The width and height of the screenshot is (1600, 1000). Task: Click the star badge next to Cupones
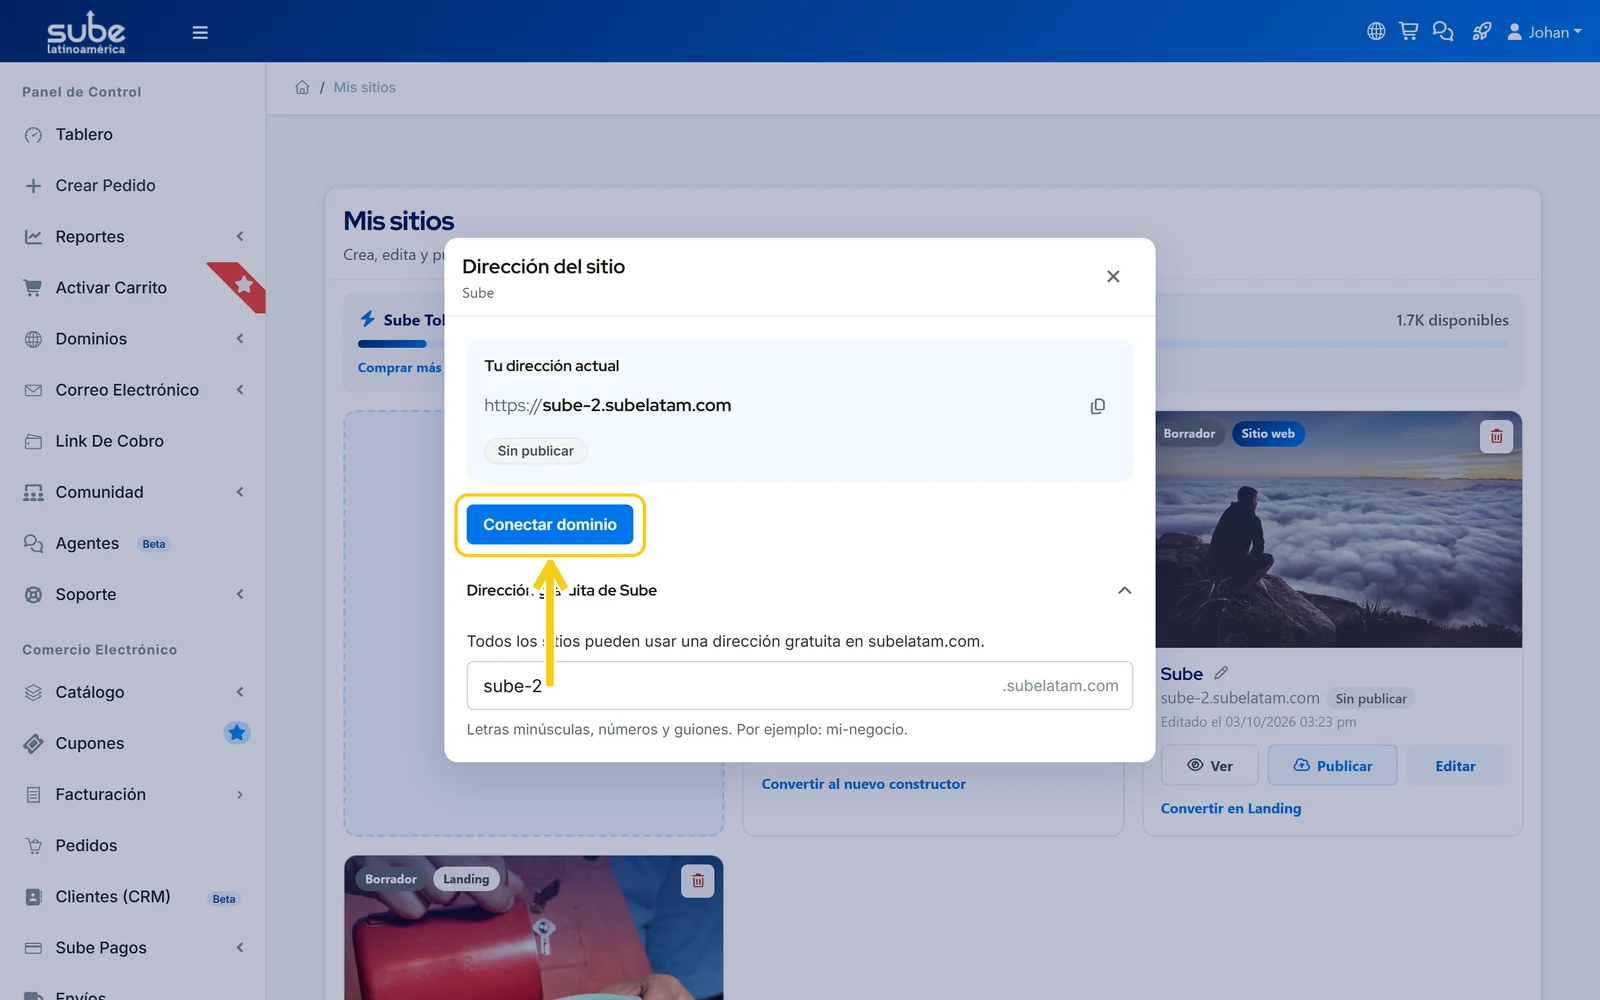click(237, 733)
